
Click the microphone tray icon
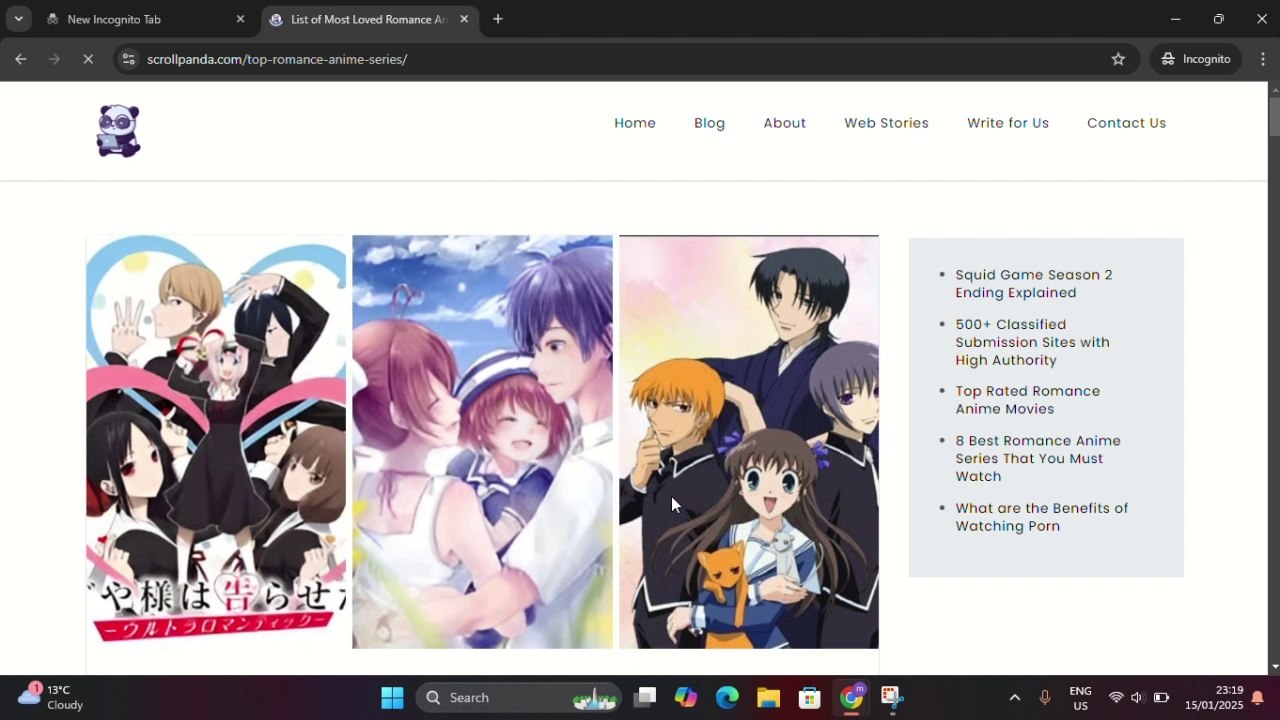point(1045,698)
